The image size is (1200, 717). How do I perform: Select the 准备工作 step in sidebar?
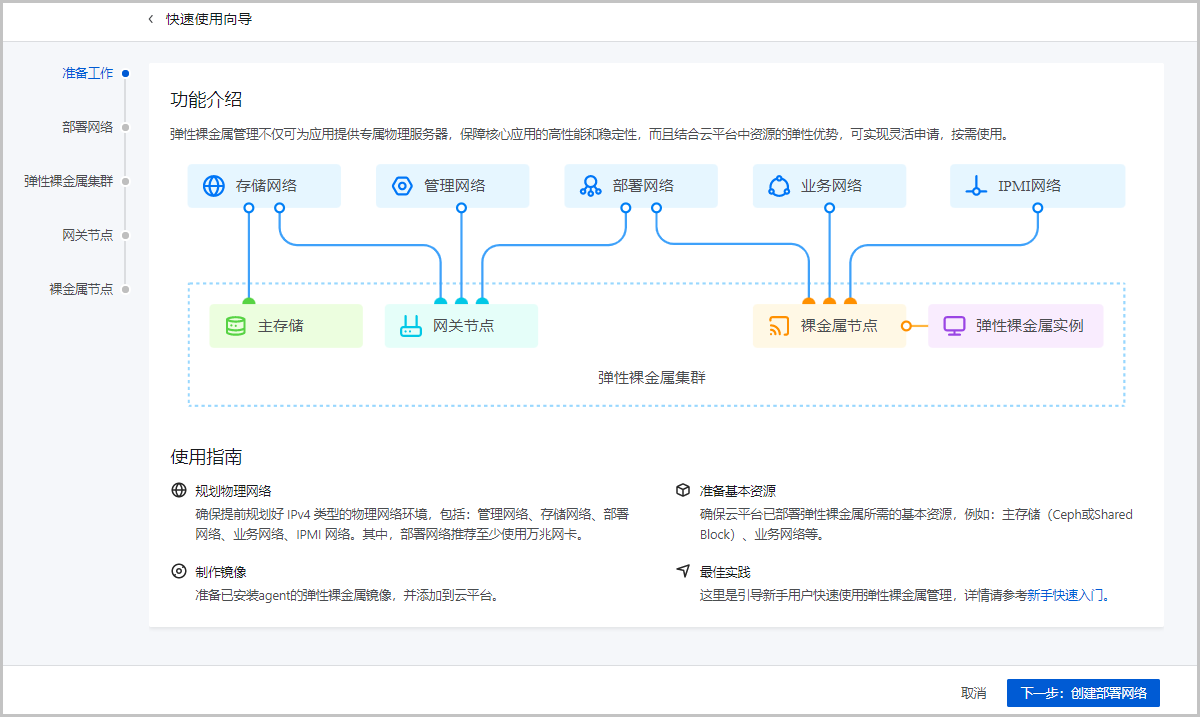88,73
